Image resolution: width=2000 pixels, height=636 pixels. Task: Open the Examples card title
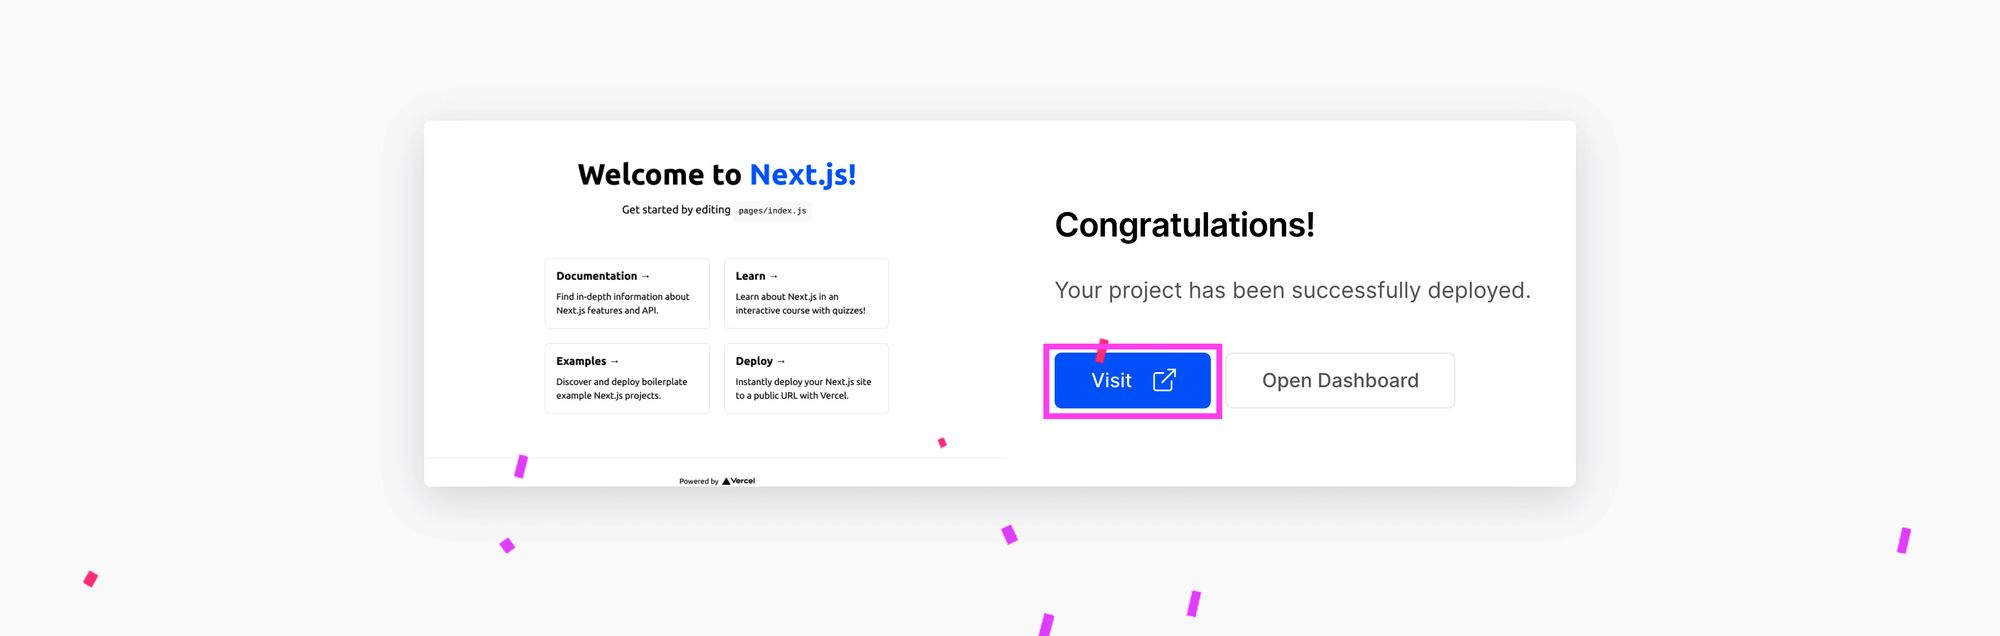point(581,361)
